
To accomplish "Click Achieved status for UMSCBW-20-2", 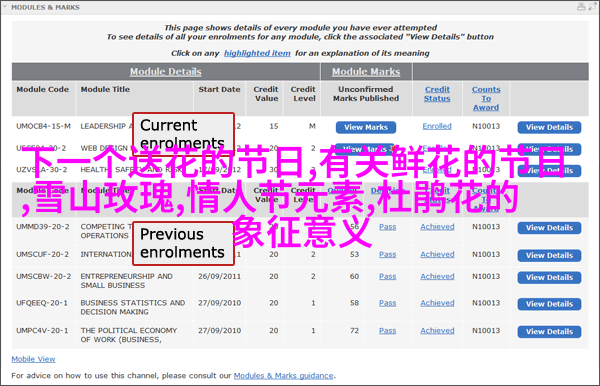I will click(x=437, y=277).
